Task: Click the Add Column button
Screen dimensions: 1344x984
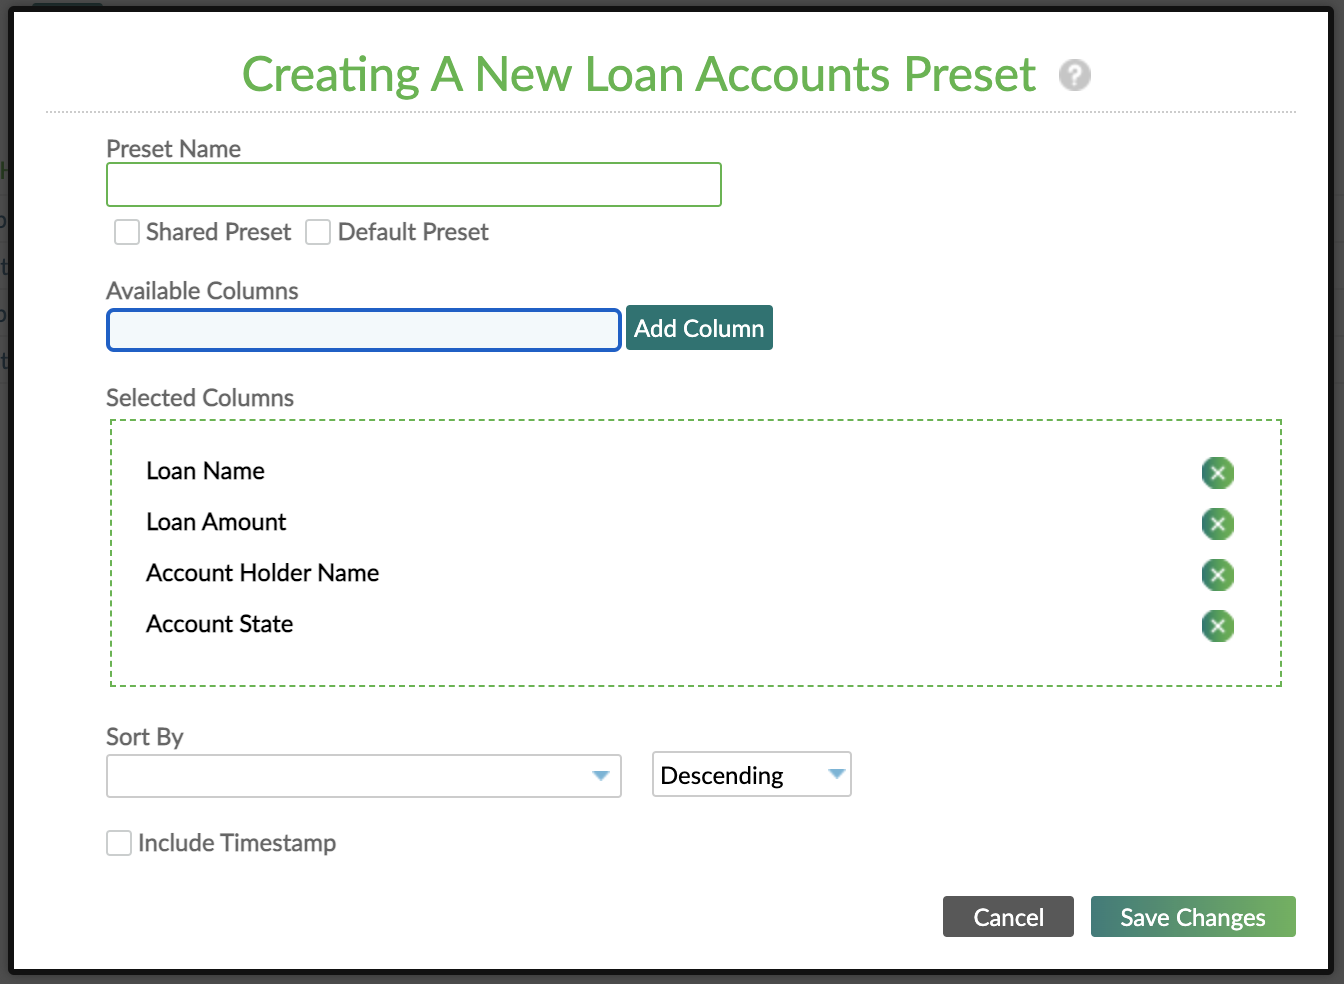Action: [x=699, y=328]
